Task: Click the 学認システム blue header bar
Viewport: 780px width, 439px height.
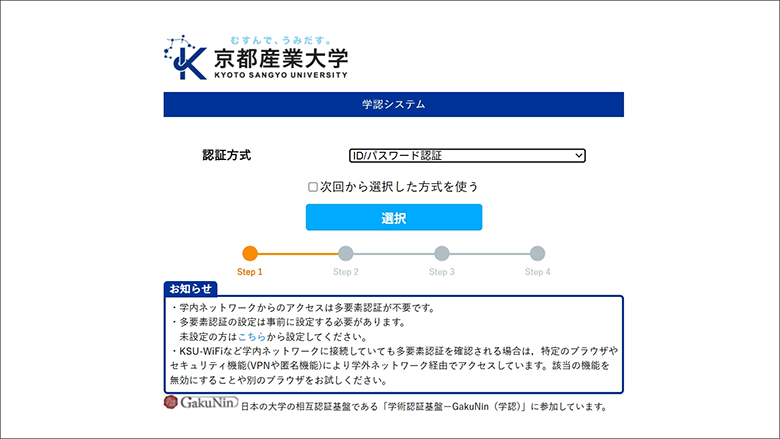Action: tap(394, 104)
